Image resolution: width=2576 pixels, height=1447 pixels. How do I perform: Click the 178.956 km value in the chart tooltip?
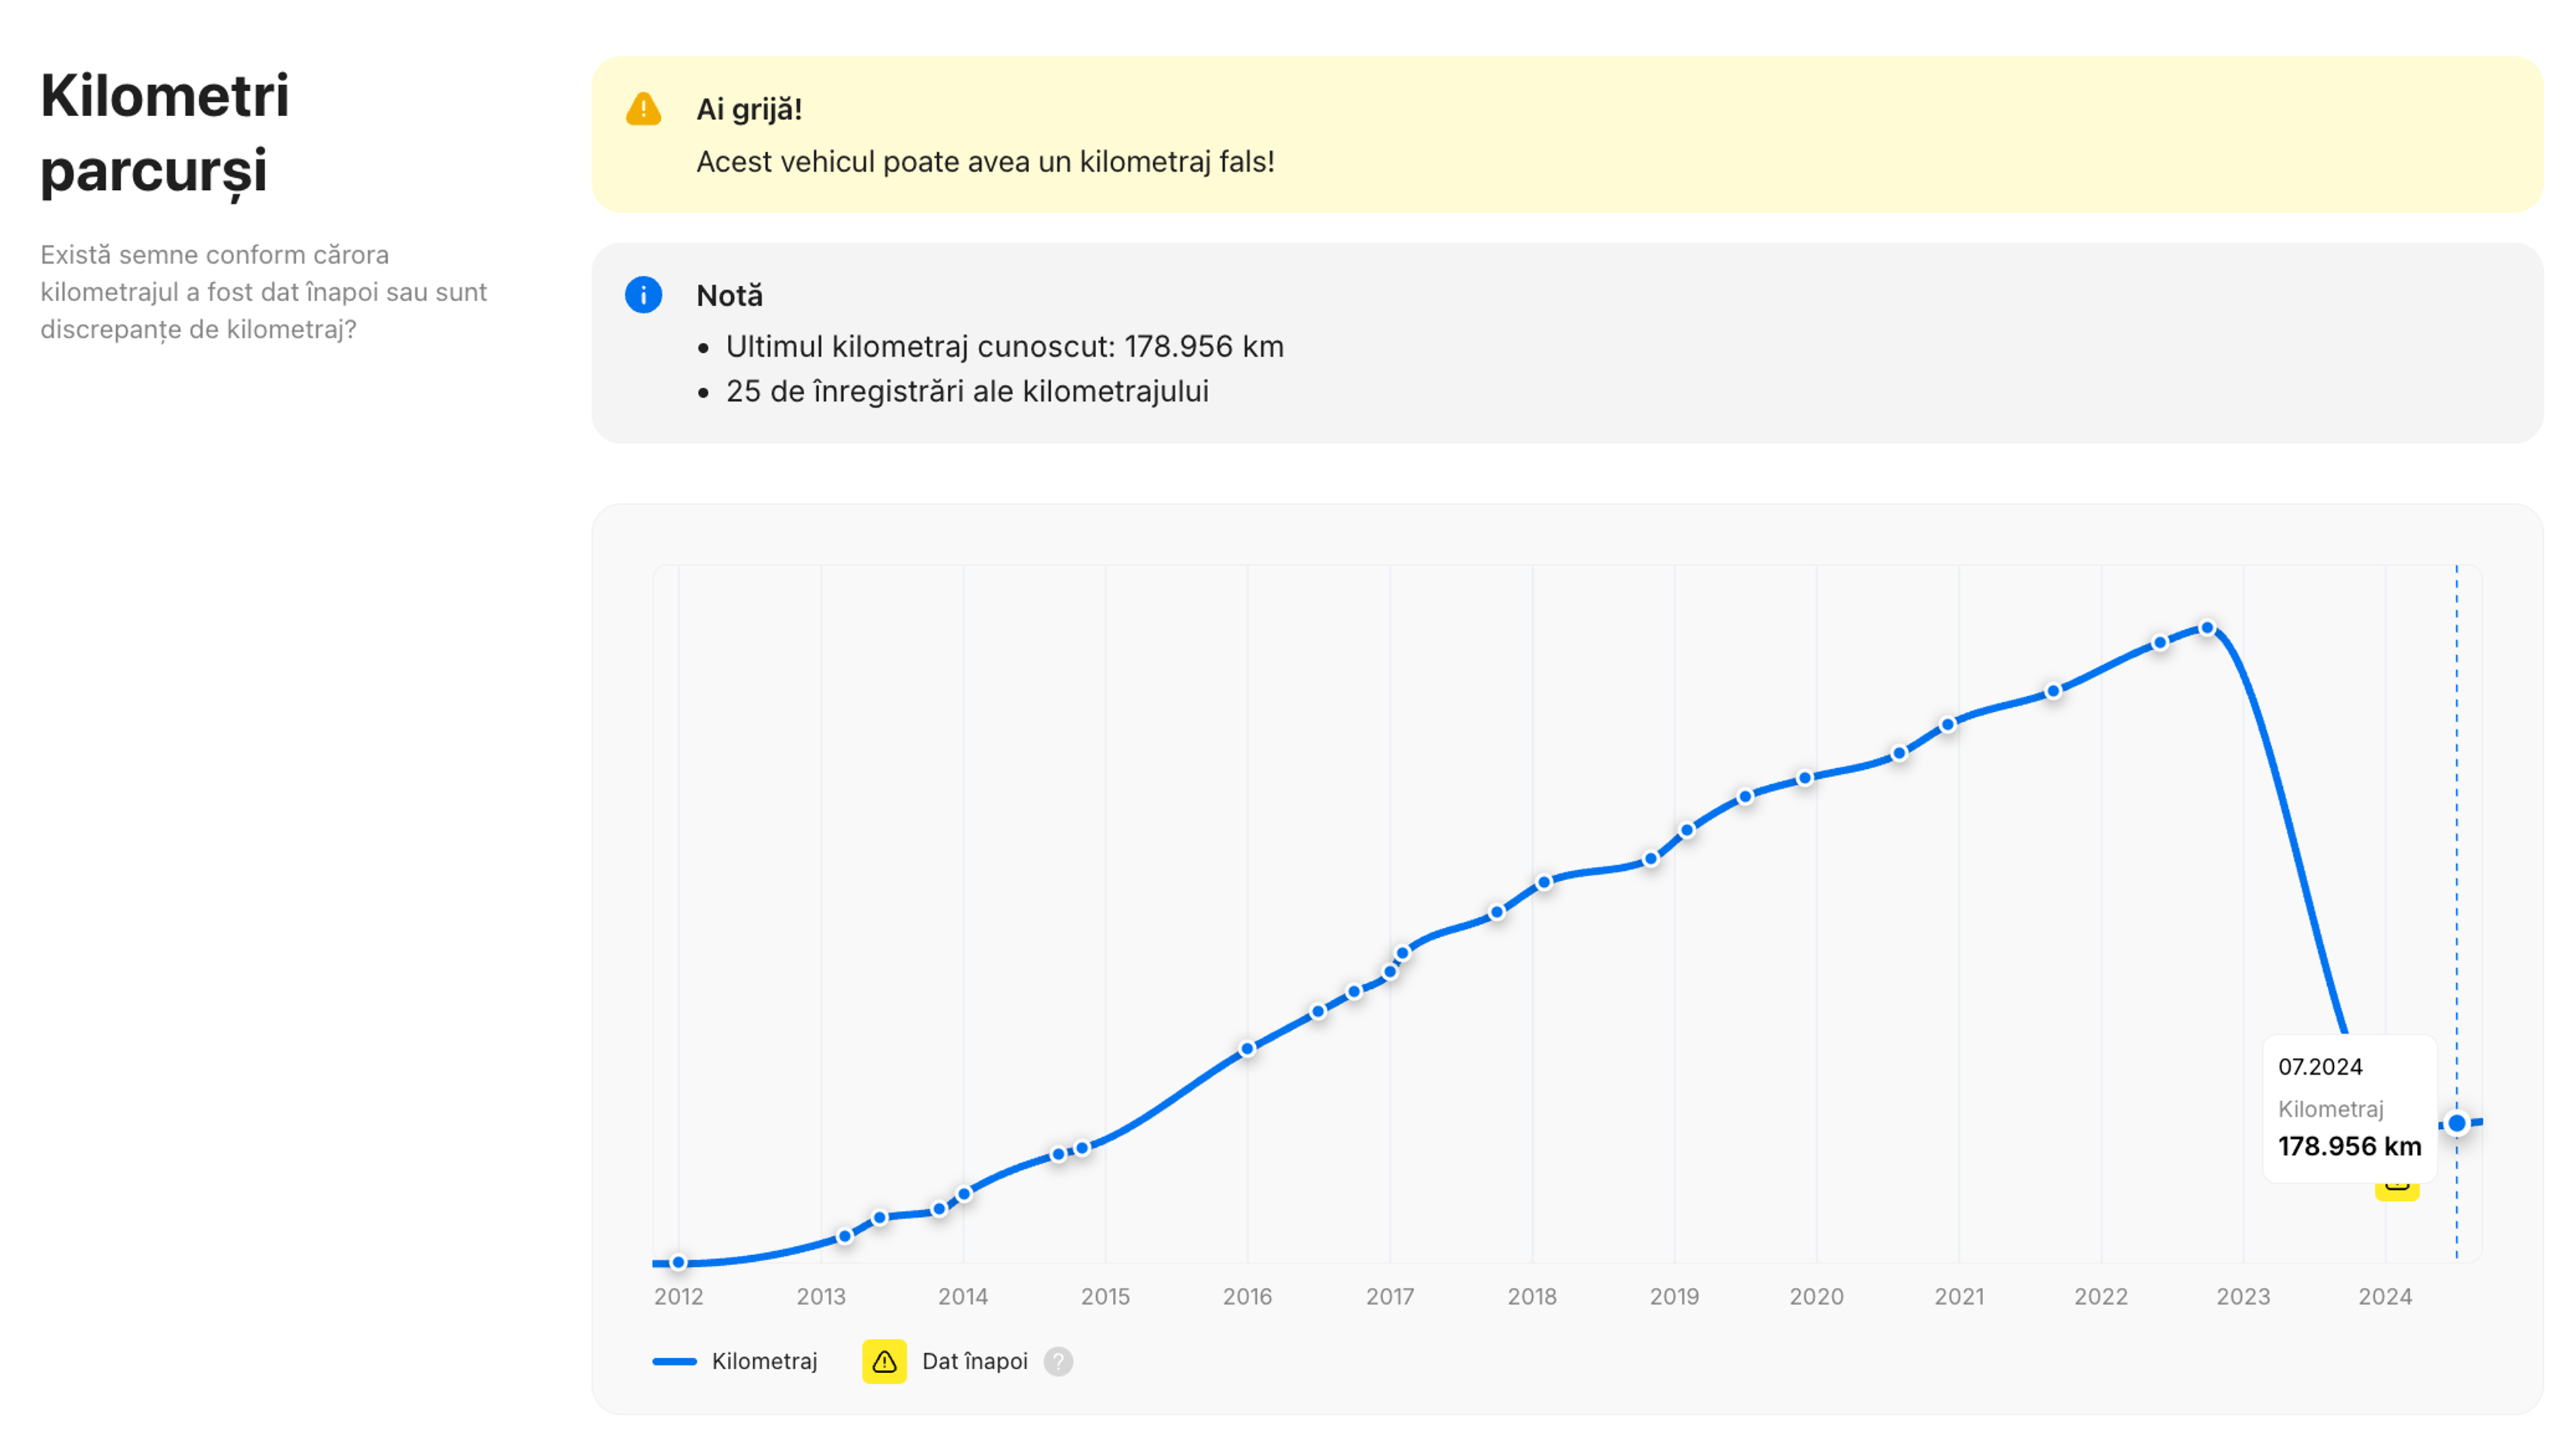pos(2349,1146)
